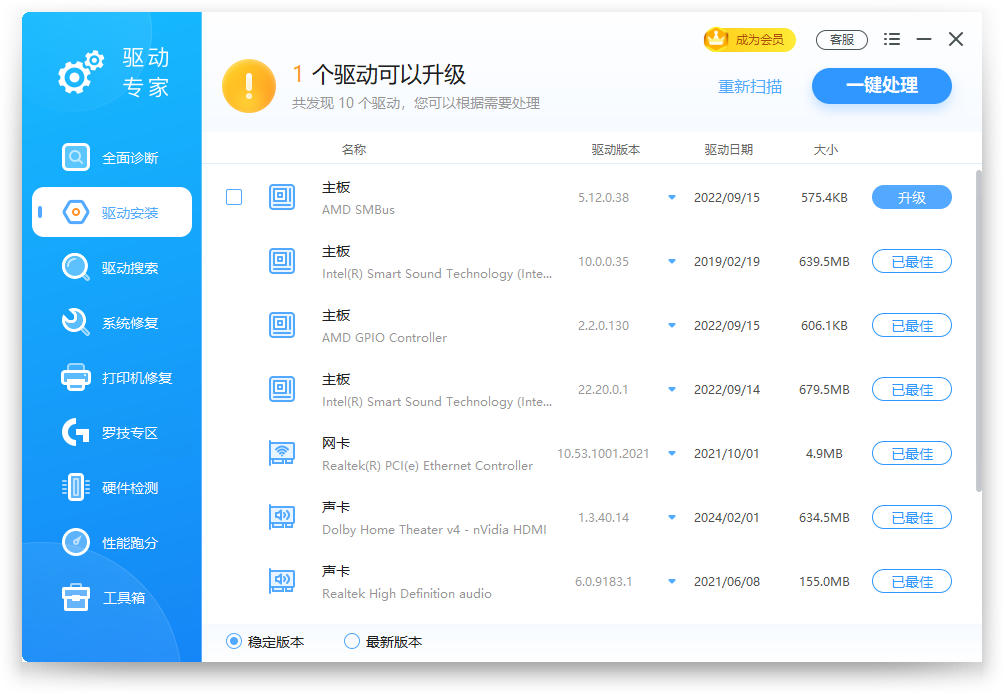The image size is (1004, 694).
Task: Open the toolbox icon in sidebar
Action: [76, 598]
